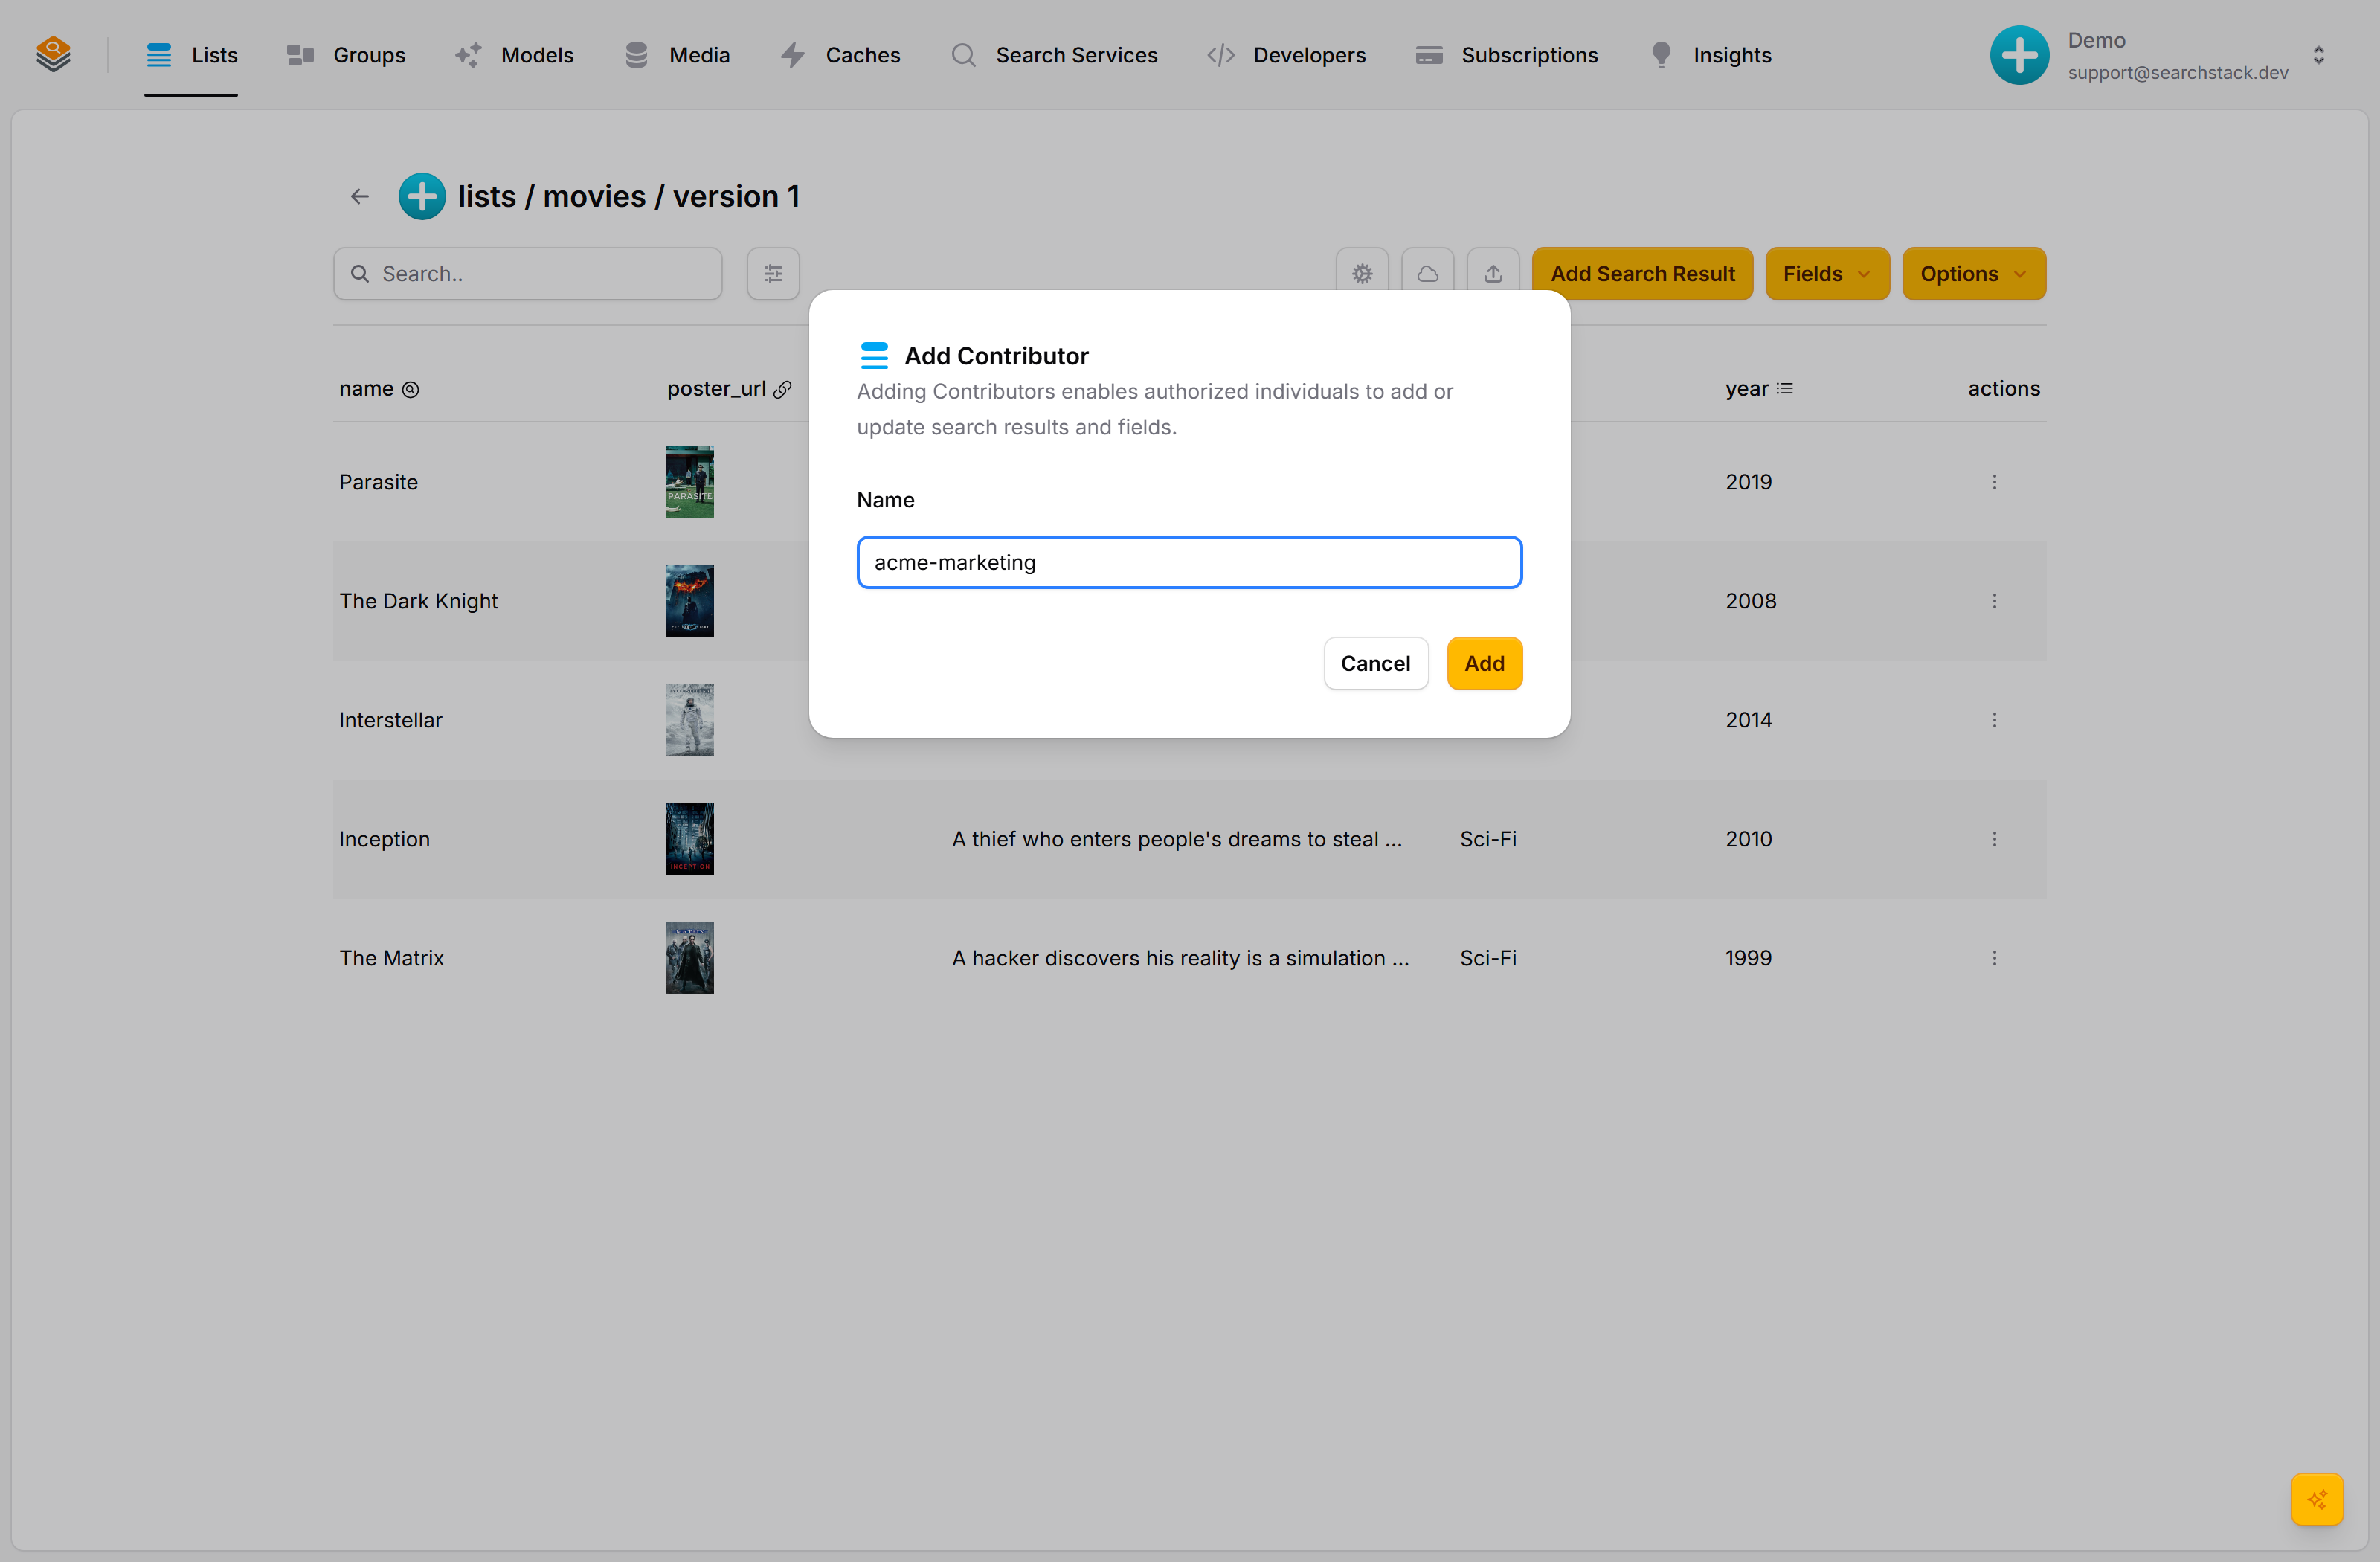Click the Demo account avatar

click(x=2019, y=55)
